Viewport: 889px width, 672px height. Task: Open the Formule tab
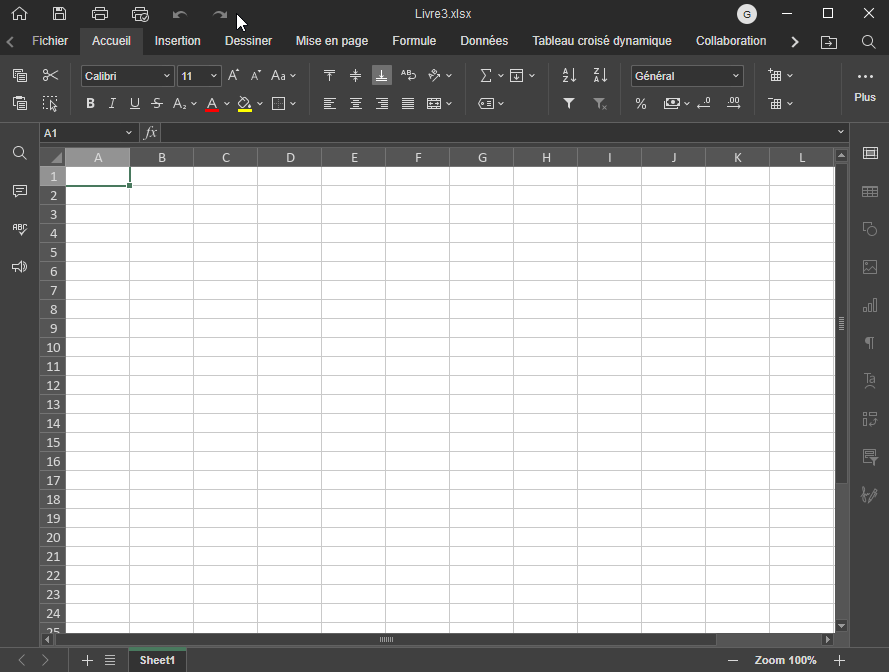(x=414, y=41)
